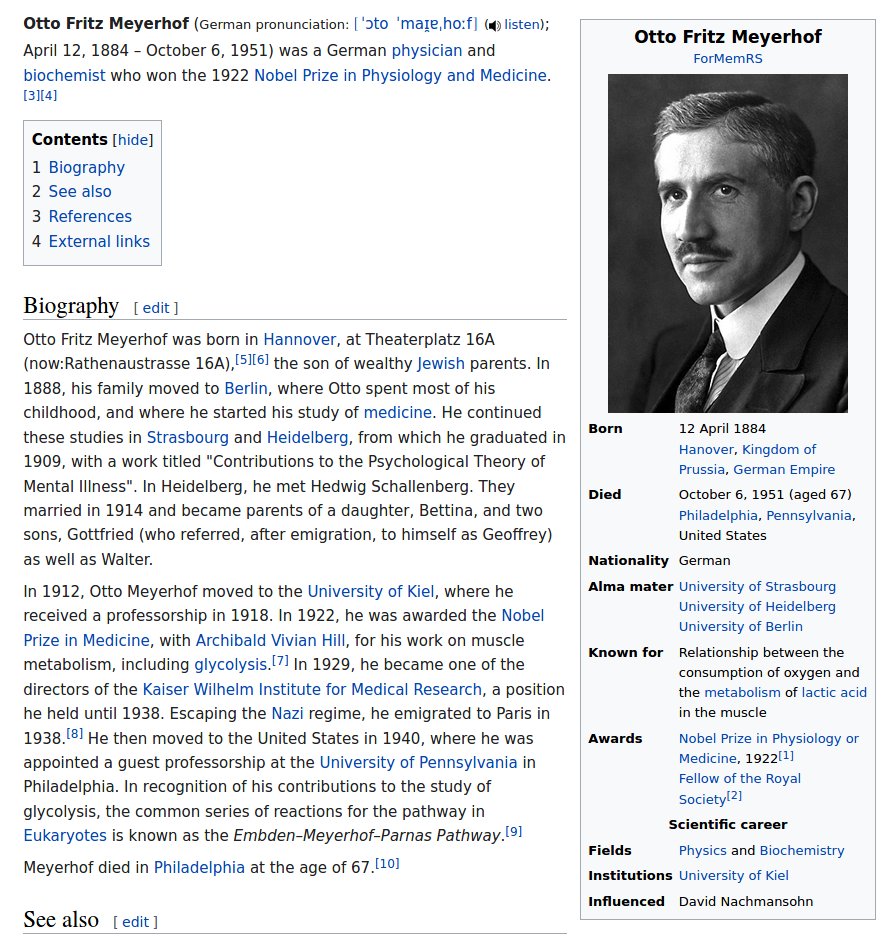Open the Eukaryotes link
This screenshot has height=945, width=895.
click(65, 835)
